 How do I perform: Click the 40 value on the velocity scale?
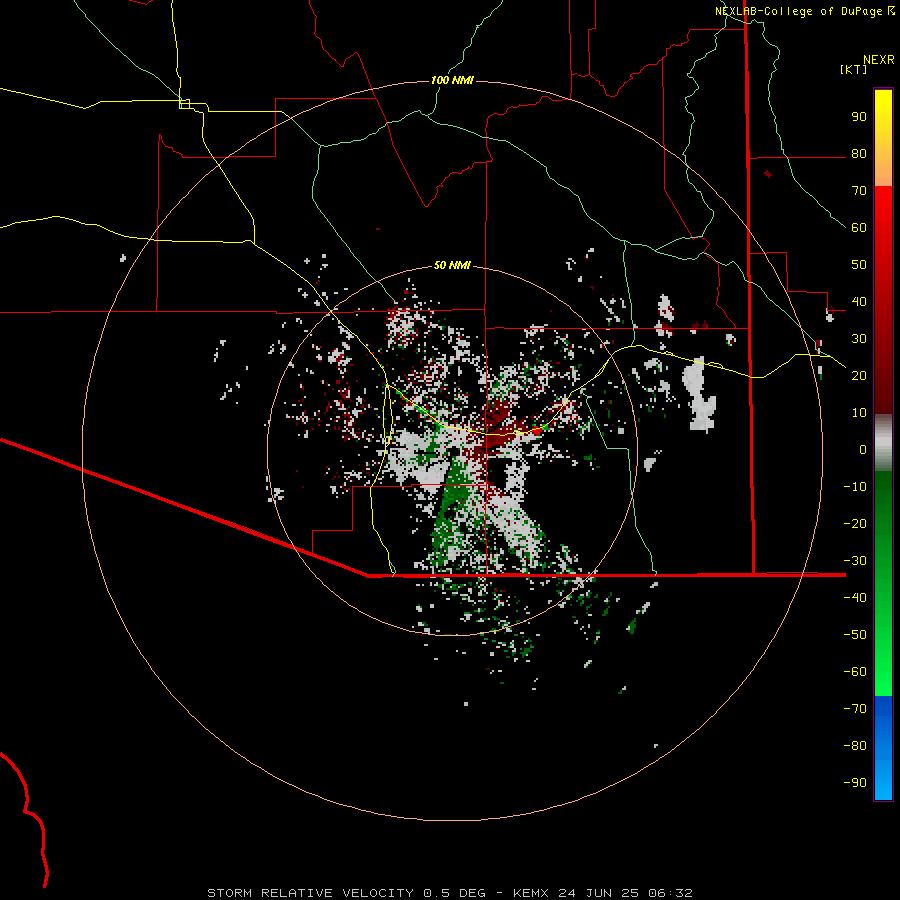pyautogui.click(x=859, y=302)
